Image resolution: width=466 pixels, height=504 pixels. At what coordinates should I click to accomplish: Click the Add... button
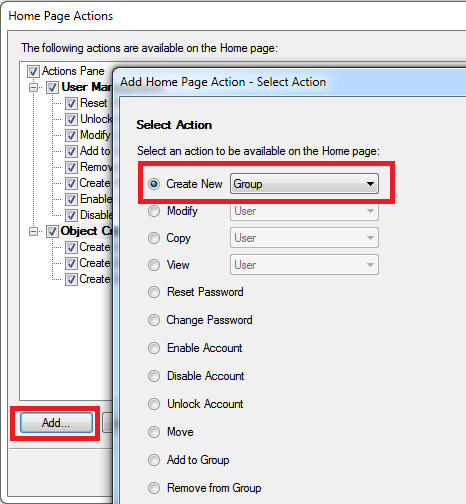click(x=56, y=423)
